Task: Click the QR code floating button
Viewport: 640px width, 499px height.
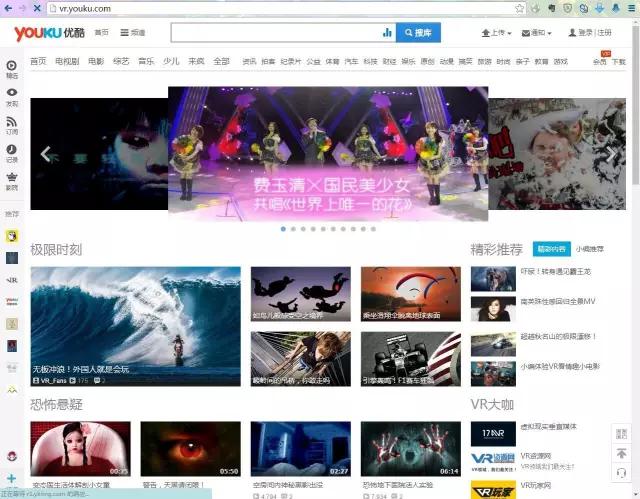Action: point(621,433)
